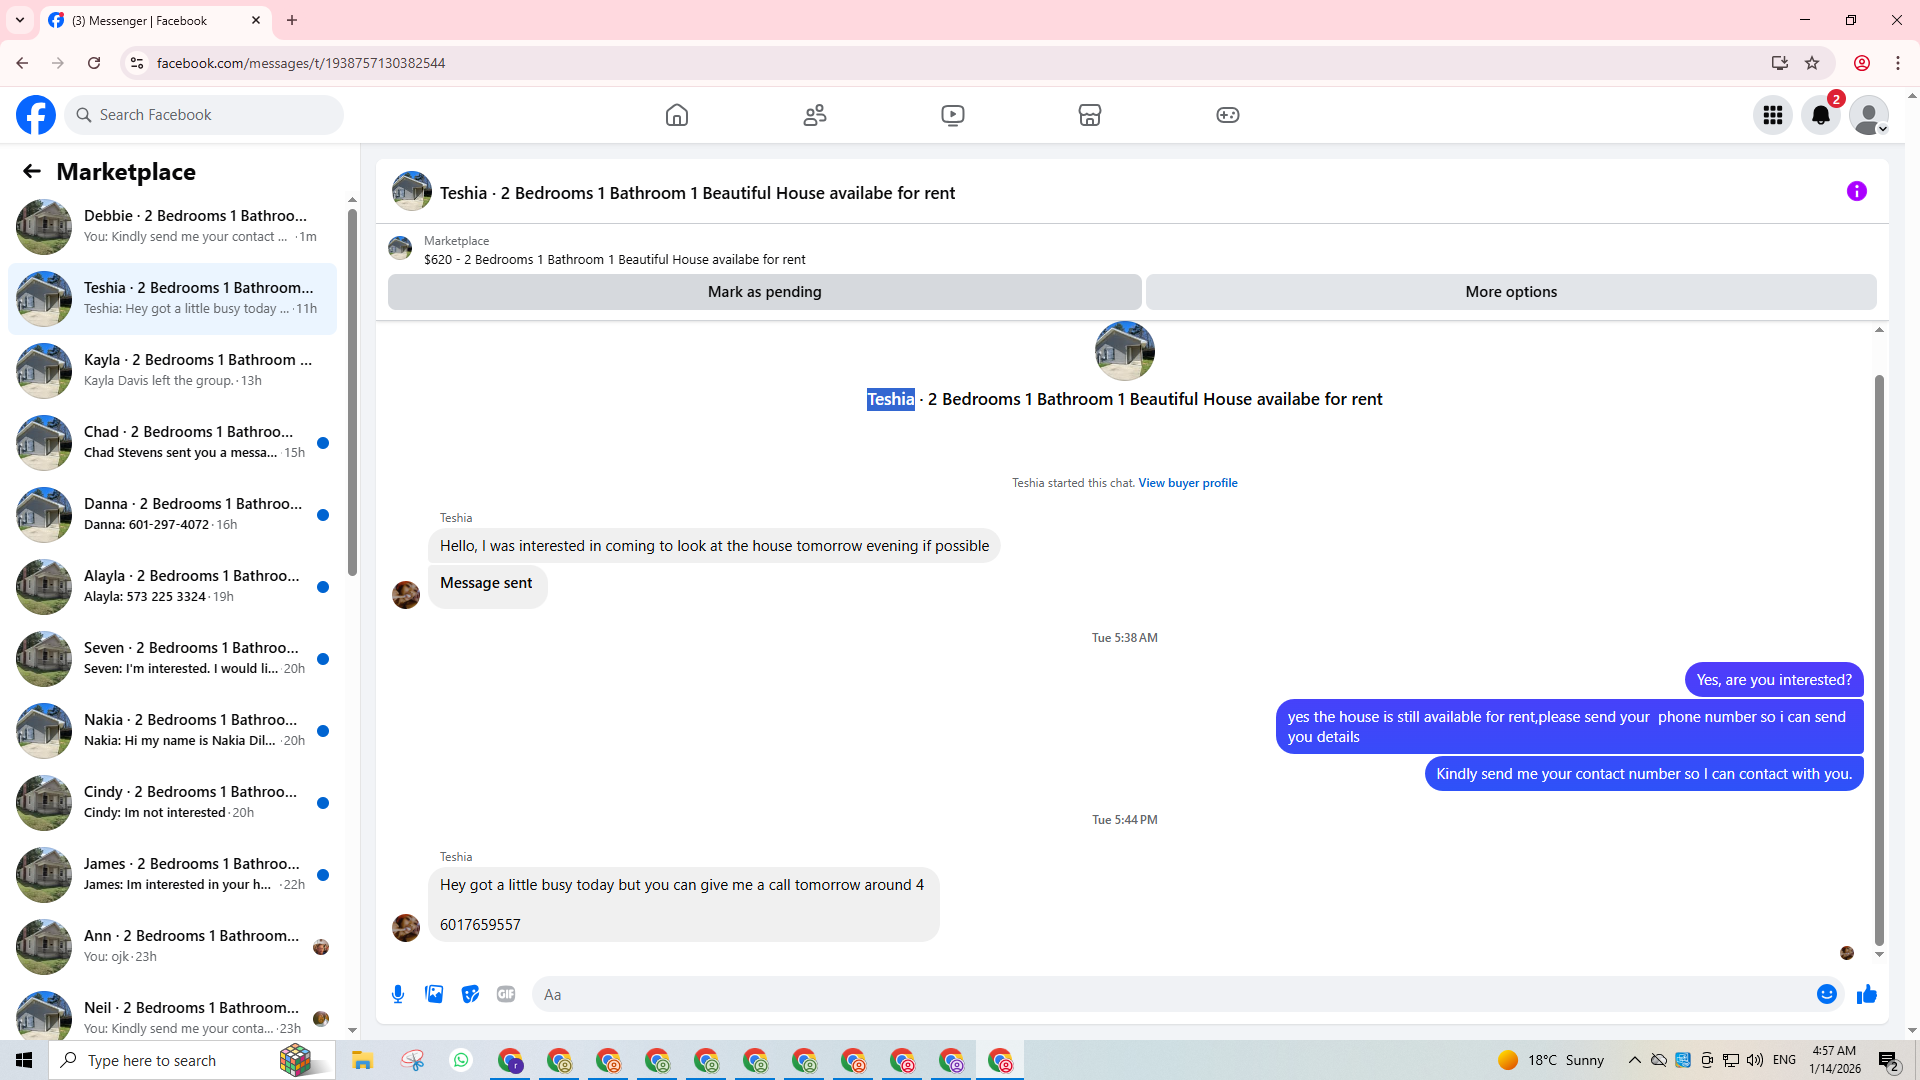Viewport: 1920px width, 1080px height.
Task: Click the message Aa input field
Action: click(x=1170, y=994)
